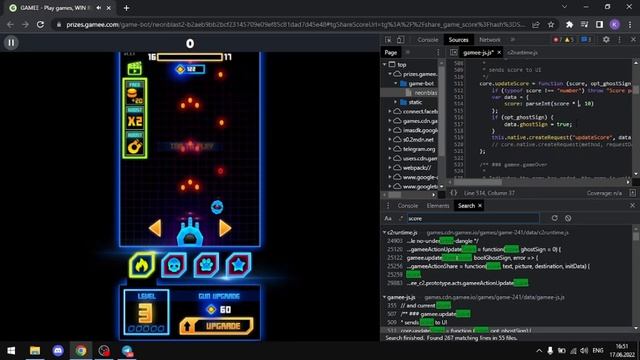Click the gem counter showing 122
The image size is (640, 360).
tap(190, 69)
